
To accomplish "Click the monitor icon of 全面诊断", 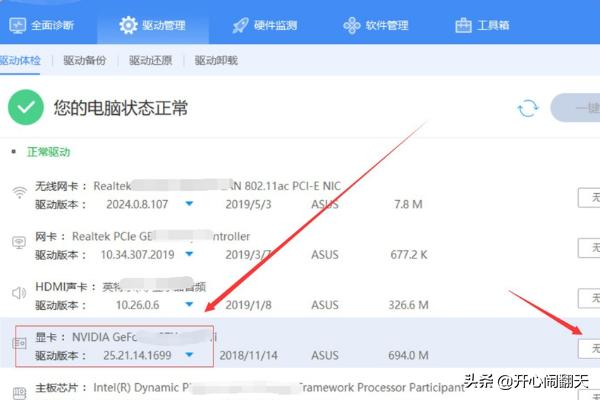I will click(17, 25).
